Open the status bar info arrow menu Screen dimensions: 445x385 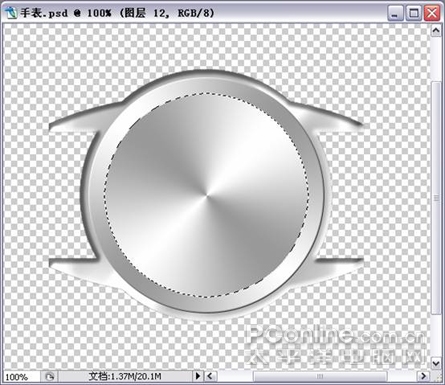[198, 376]
